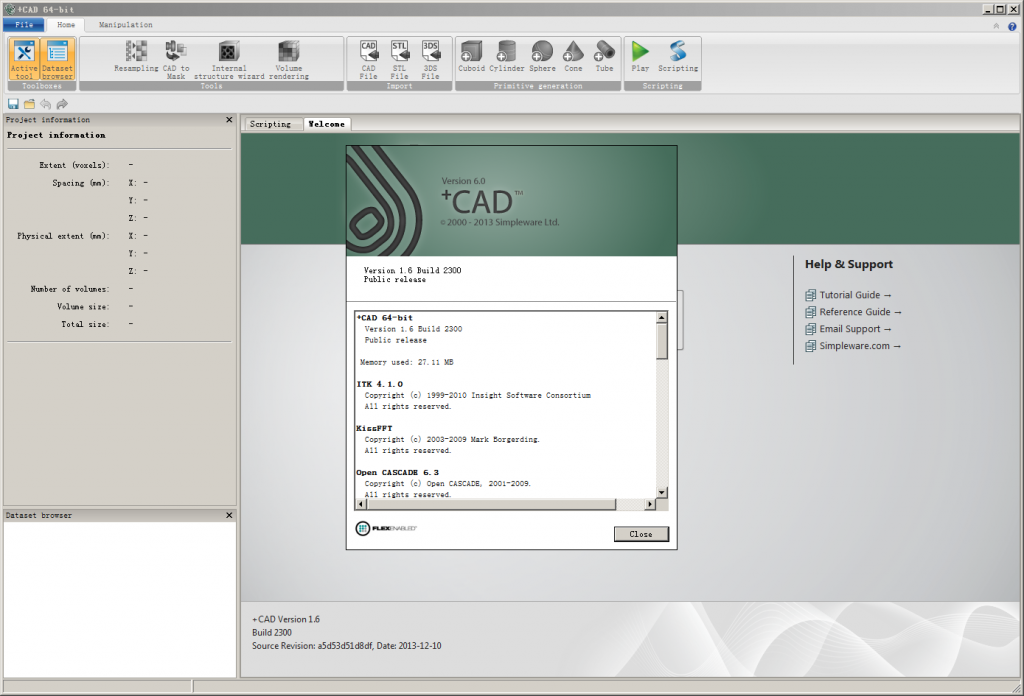Image resolution: width=1024 pixels, height=696 pixels.
Task: Import an STL File from the ribbon
Action: click(x=399, y=59)
